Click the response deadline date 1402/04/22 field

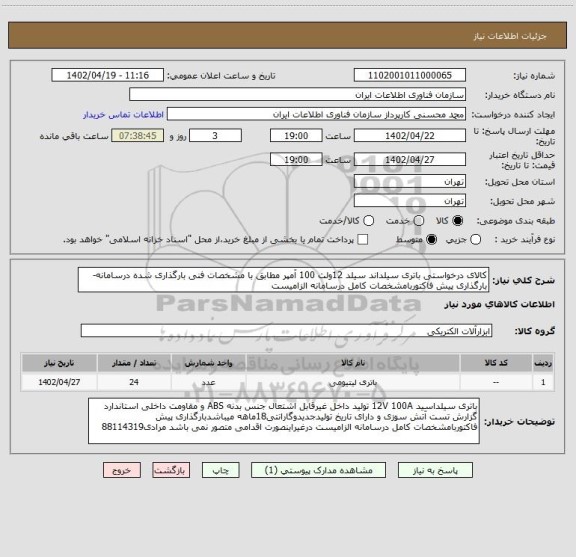click(410, 136)
